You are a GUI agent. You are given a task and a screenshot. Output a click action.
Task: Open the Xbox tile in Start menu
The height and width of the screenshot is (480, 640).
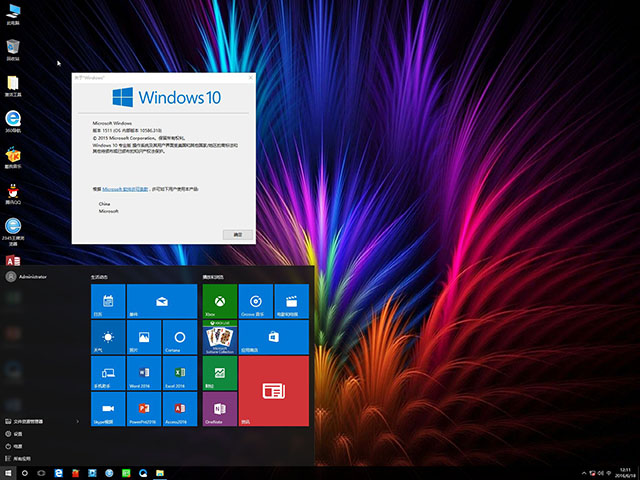click(x=219, y=301)
